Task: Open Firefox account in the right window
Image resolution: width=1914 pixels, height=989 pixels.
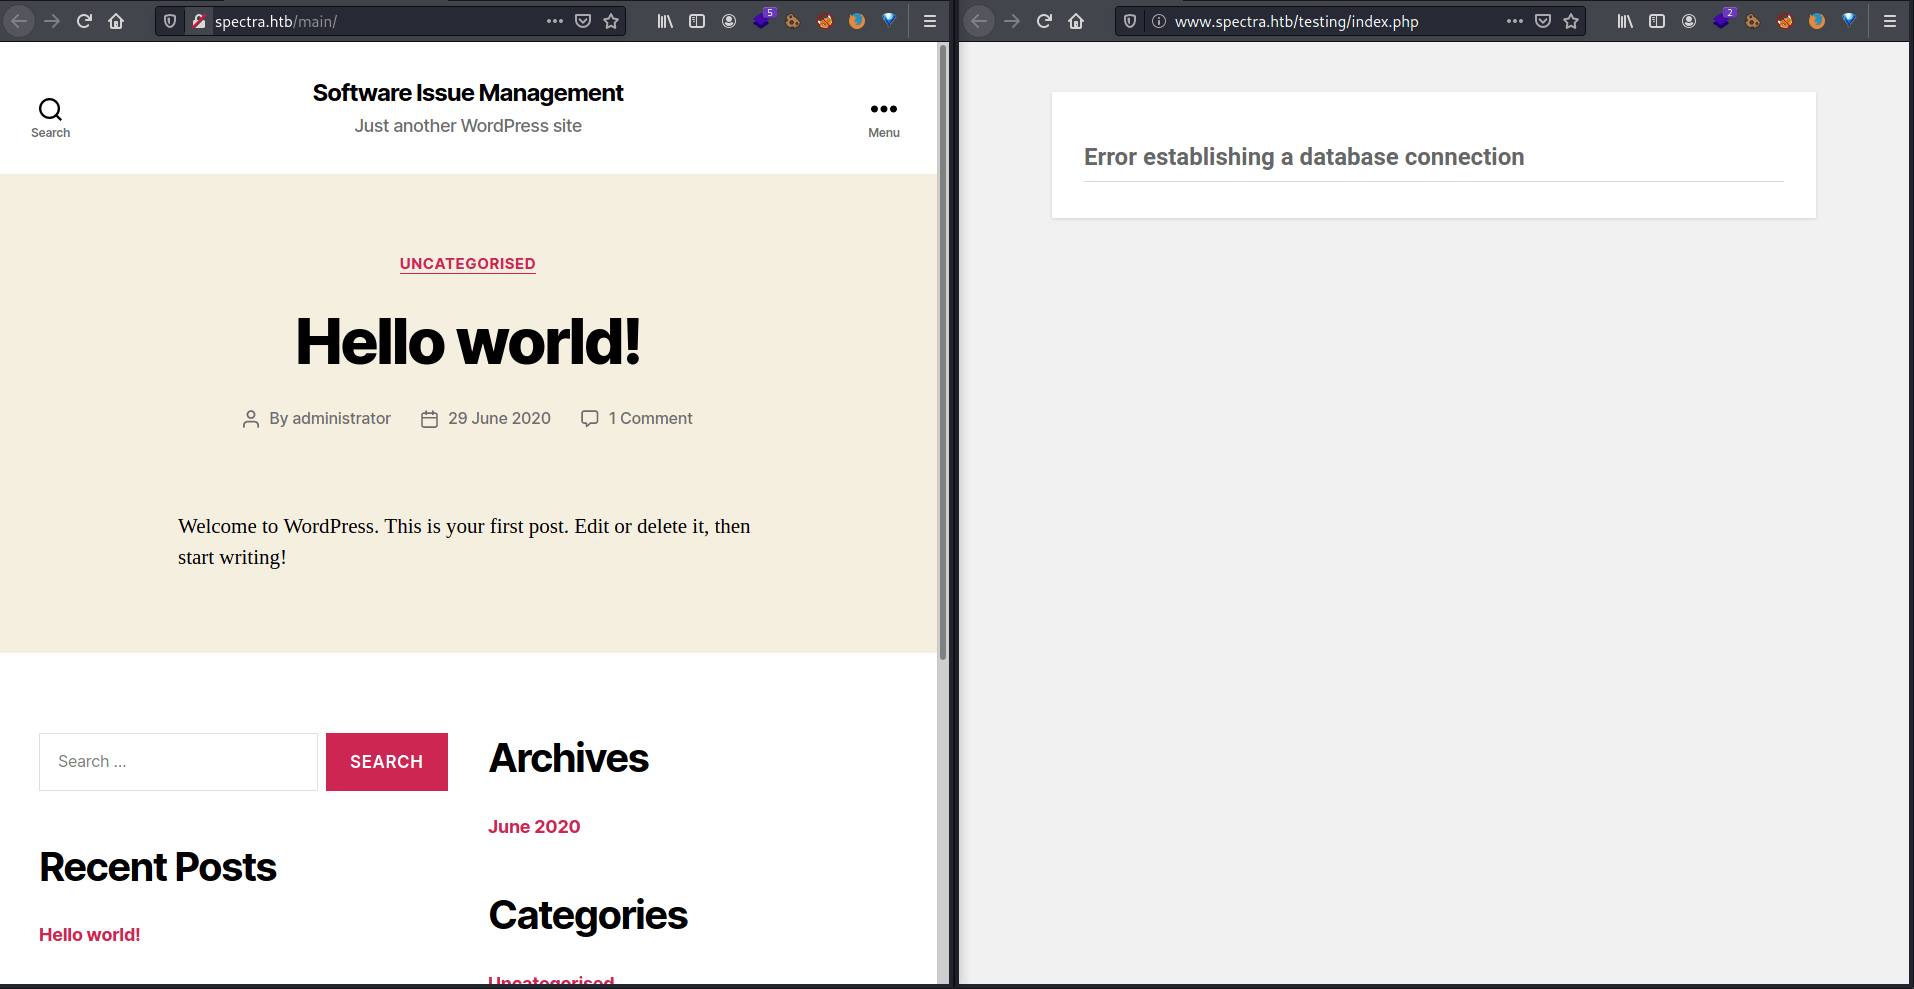Action: coord(1689,21)
